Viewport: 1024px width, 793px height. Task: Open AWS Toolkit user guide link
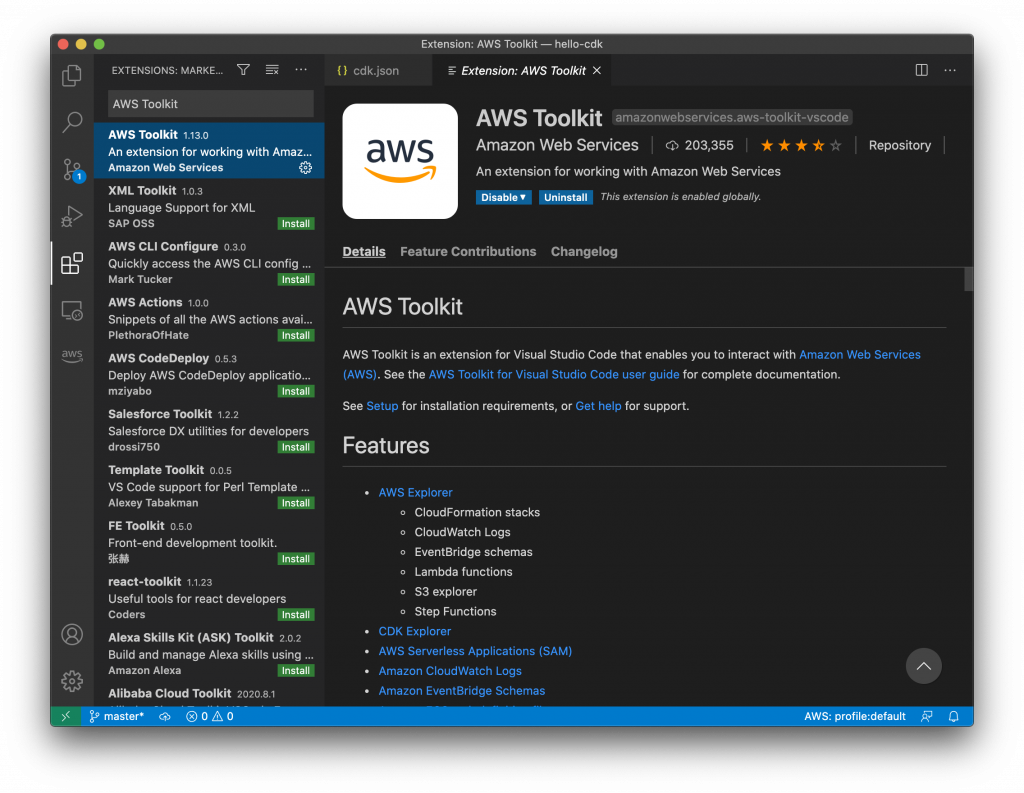point(554,374)
